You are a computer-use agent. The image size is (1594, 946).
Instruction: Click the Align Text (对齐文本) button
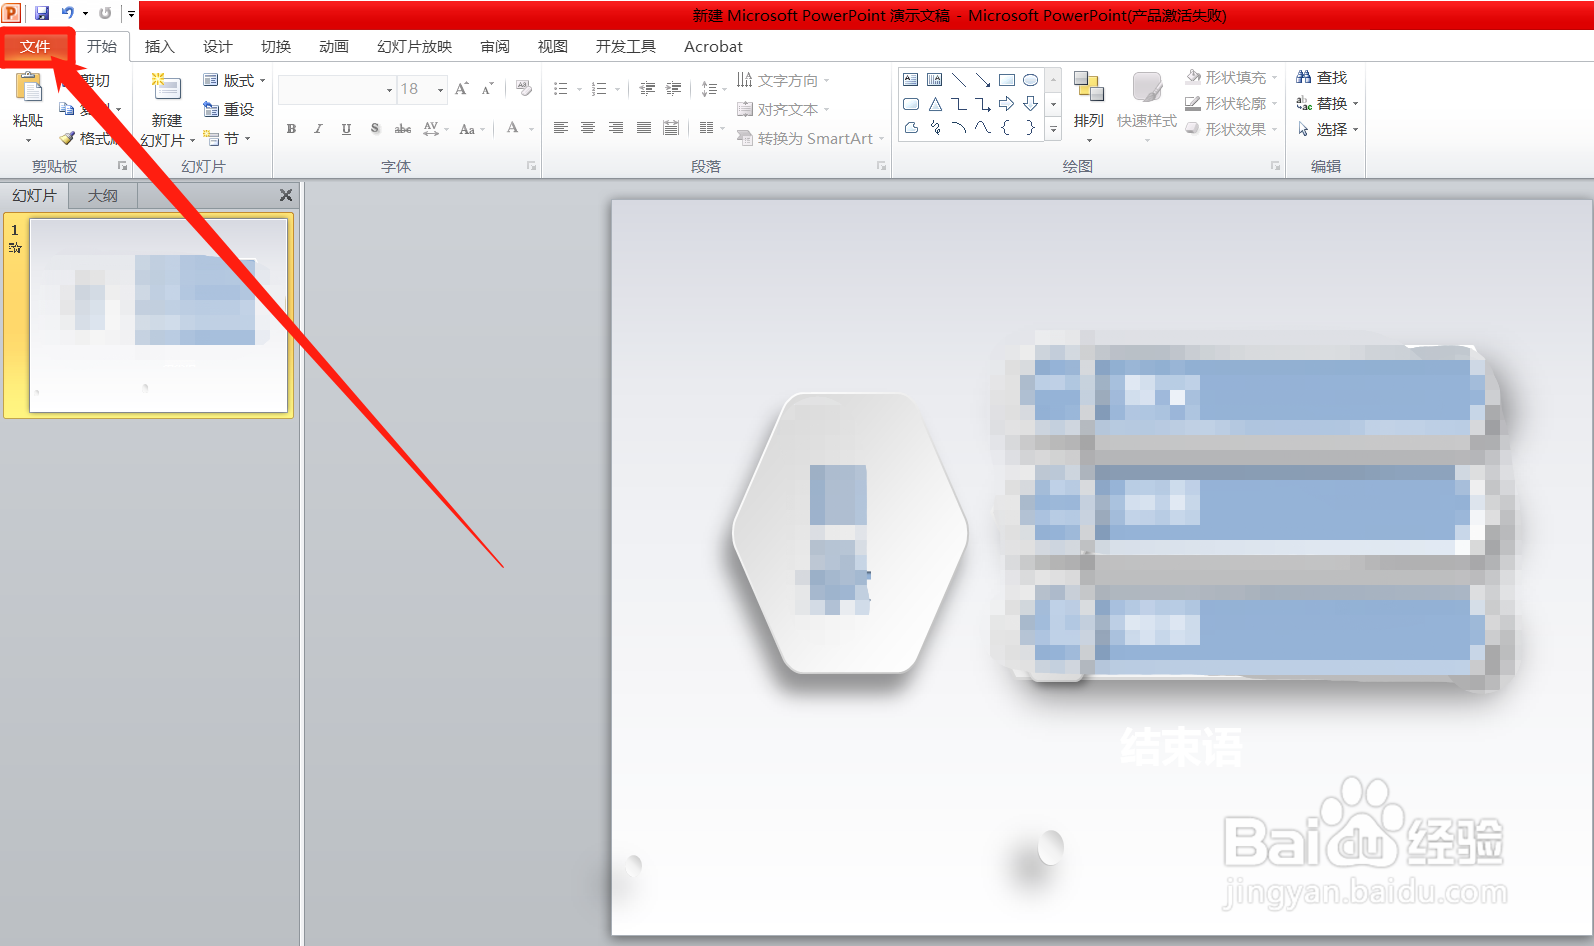(x=783, y=109)
